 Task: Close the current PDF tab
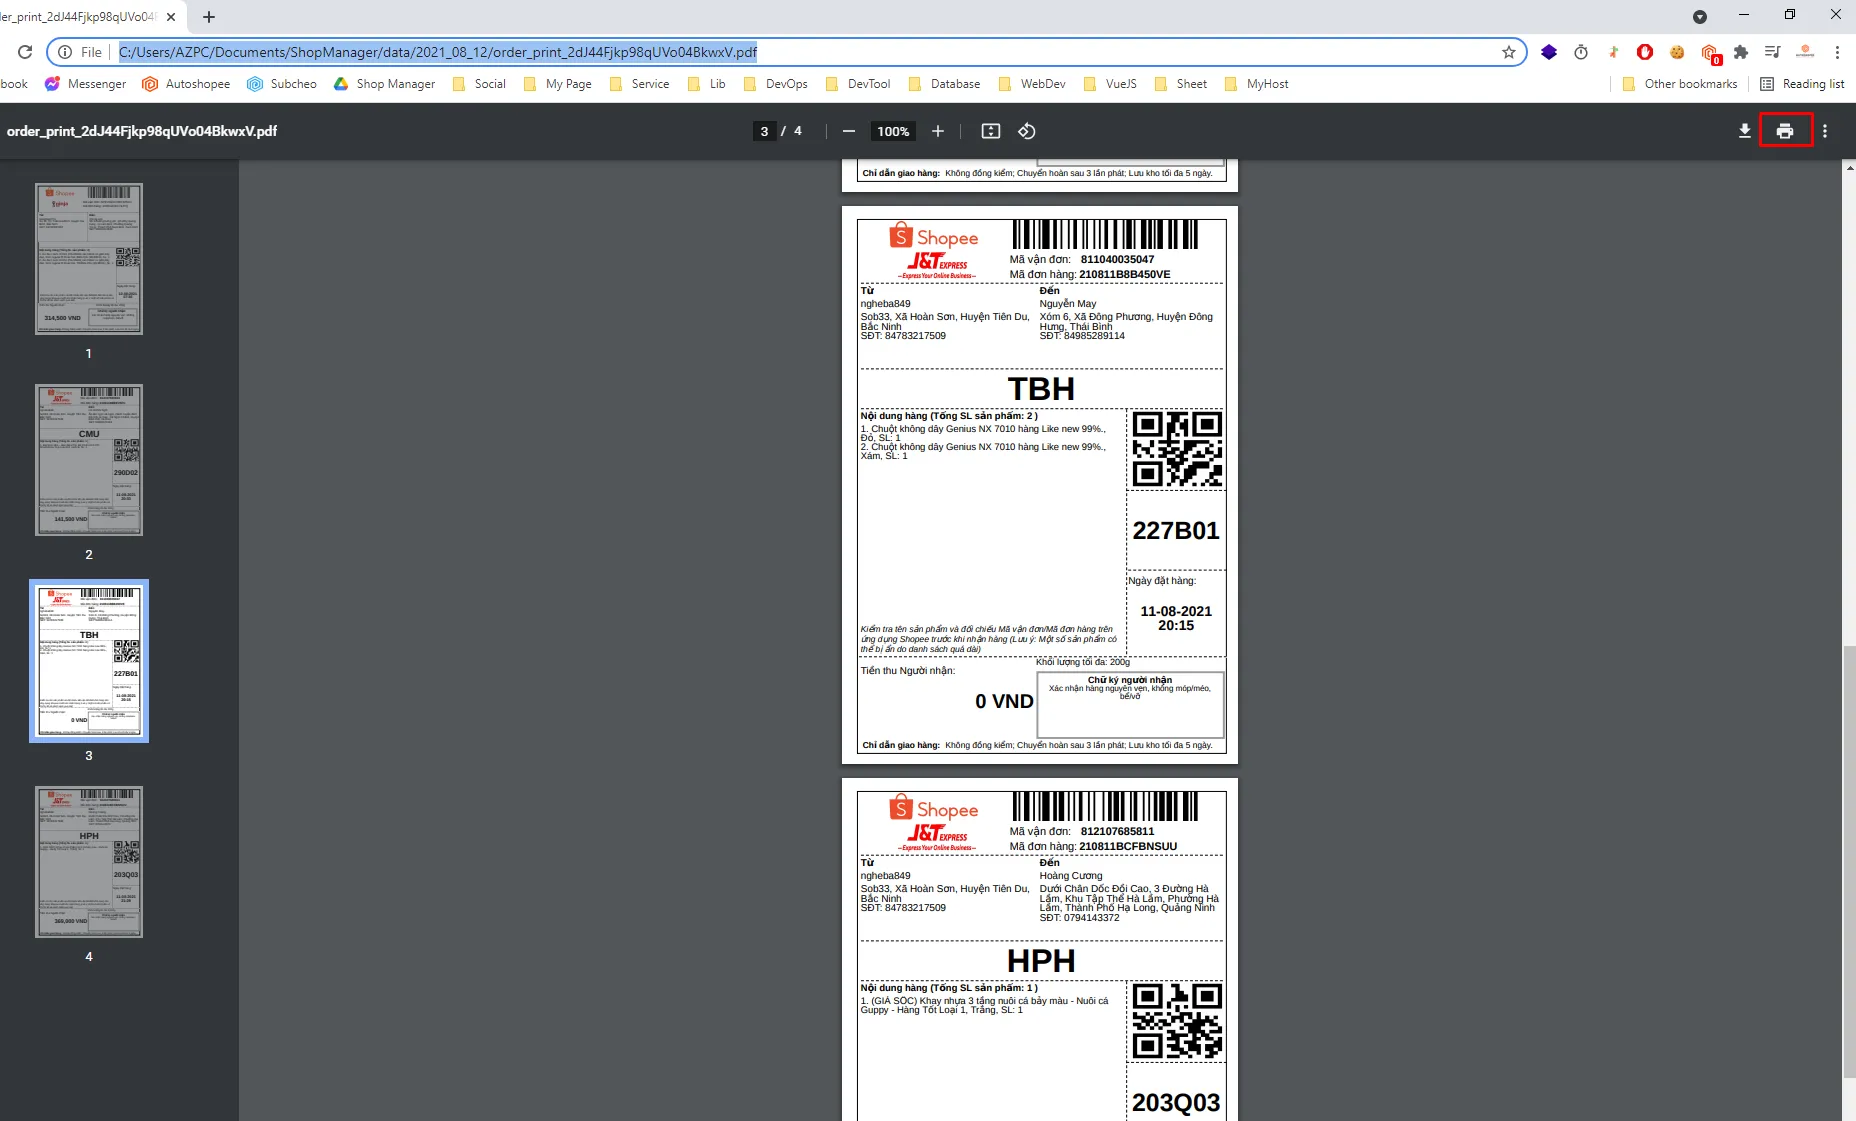[x=171, y=17]
